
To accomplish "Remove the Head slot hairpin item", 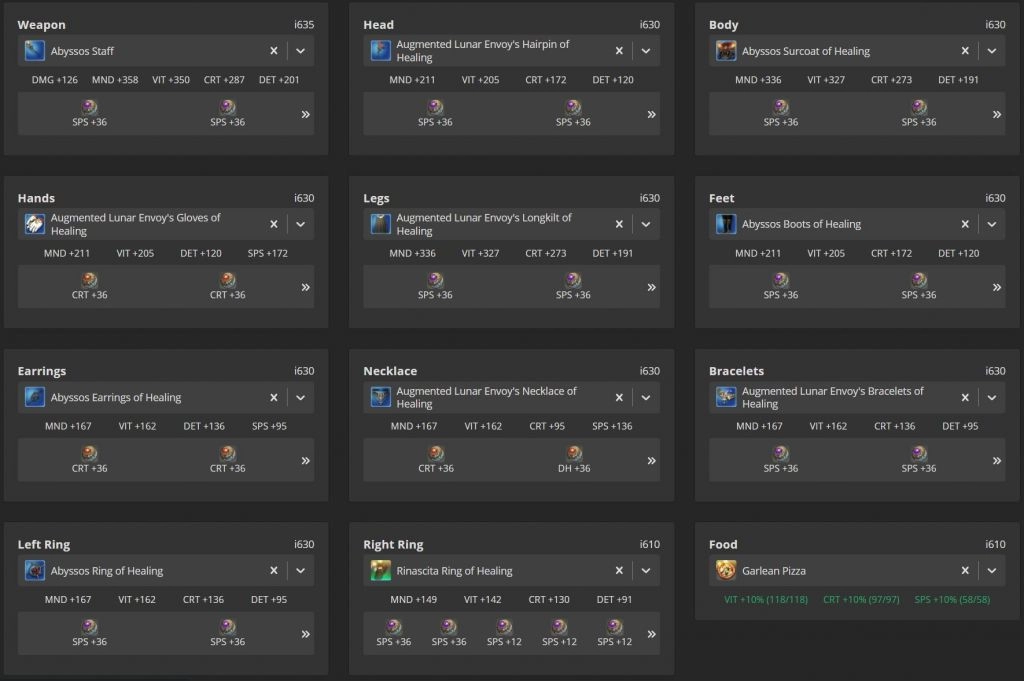I will pos(619,51).
